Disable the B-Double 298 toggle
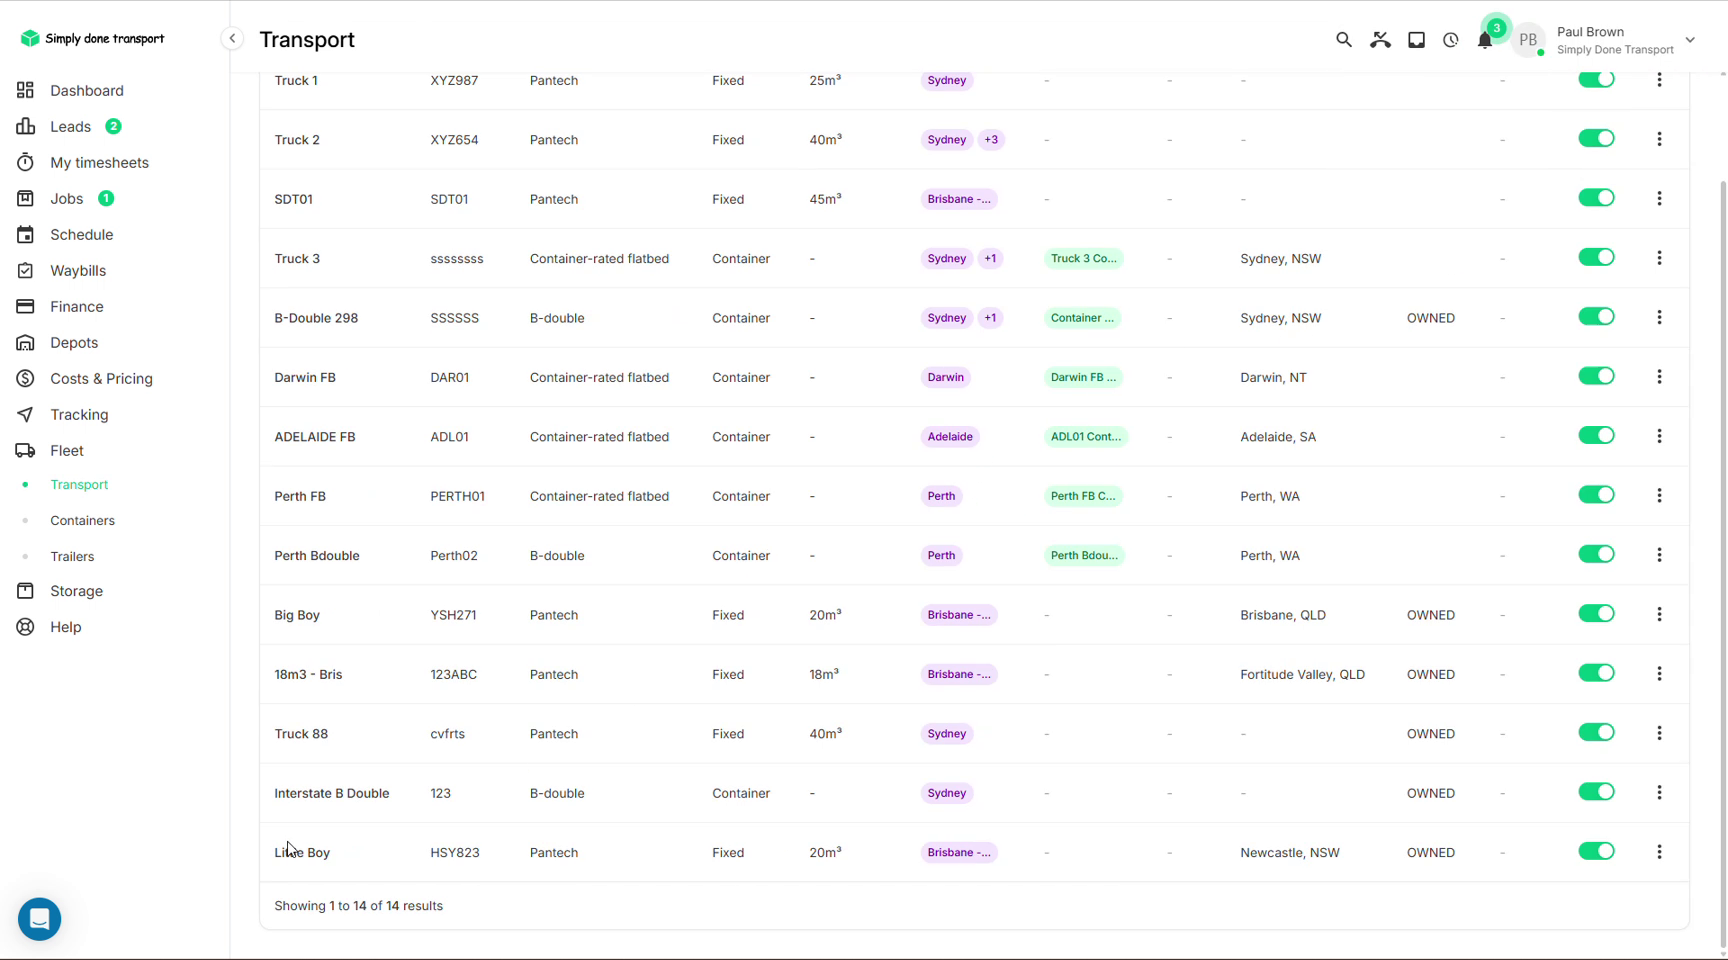 (1596, 317)
